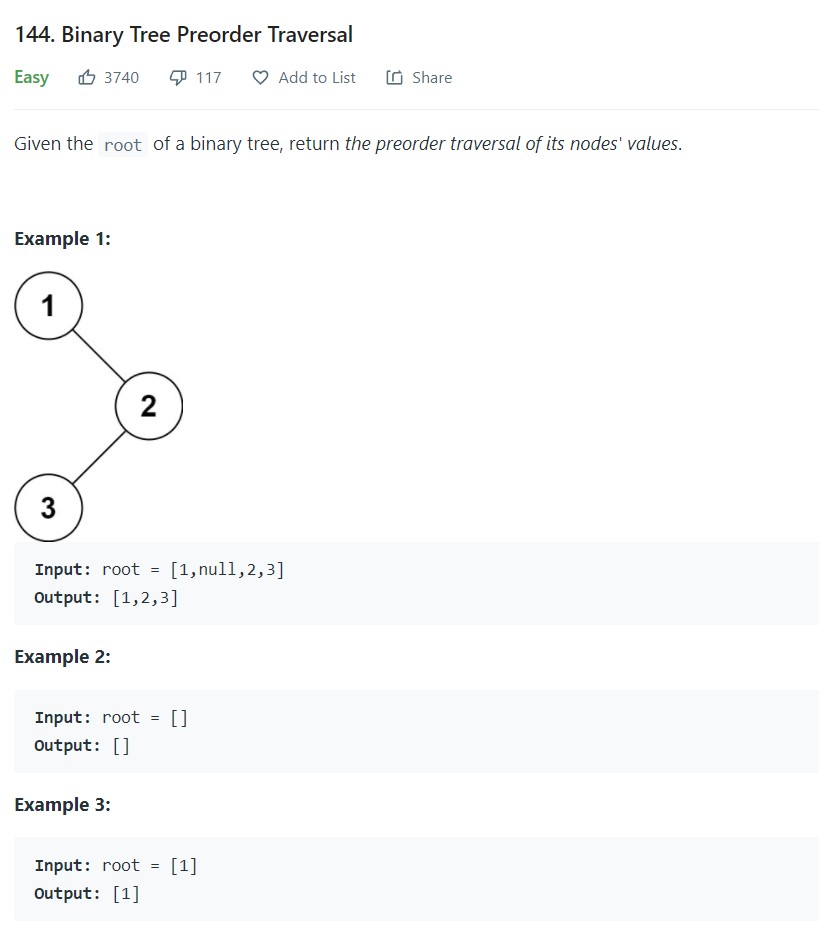Click the Easy difficulty label
The width and height of the screenshot is (819, 928).
(31, 77)
